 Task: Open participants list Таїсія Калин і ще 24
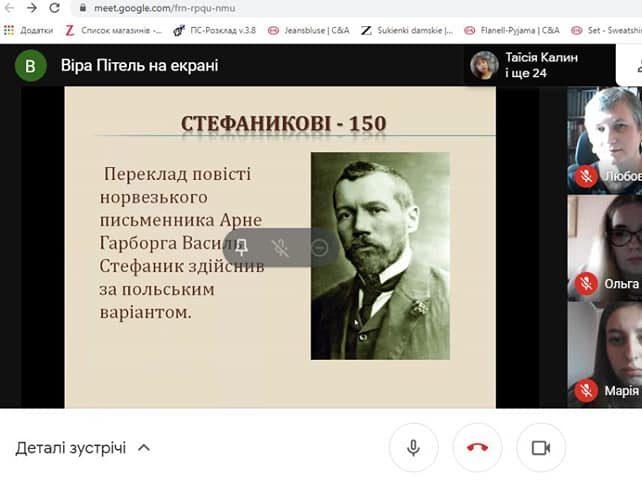coord(539,65)
